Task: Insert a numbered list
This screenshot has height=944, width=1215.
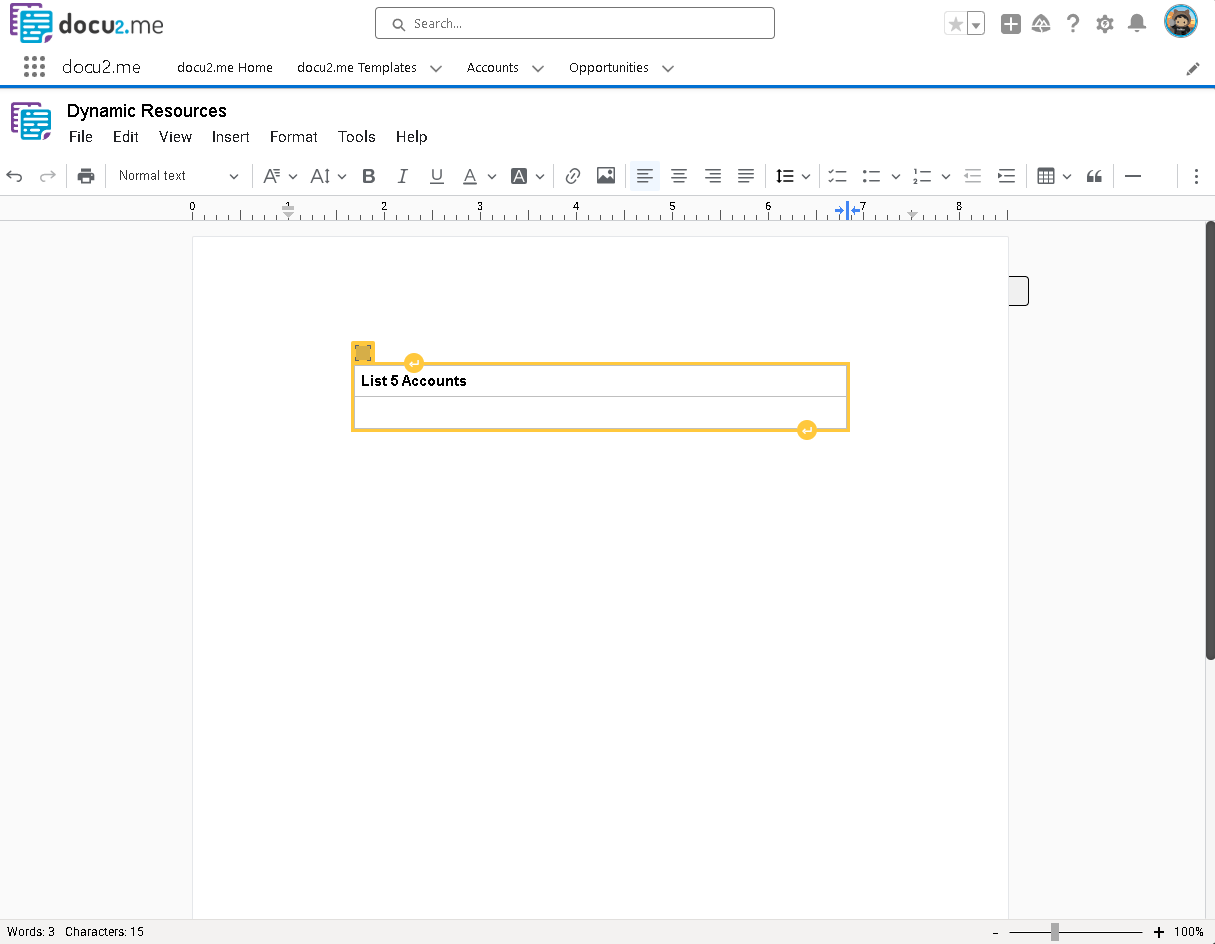Action: click(x=922, y=176)
